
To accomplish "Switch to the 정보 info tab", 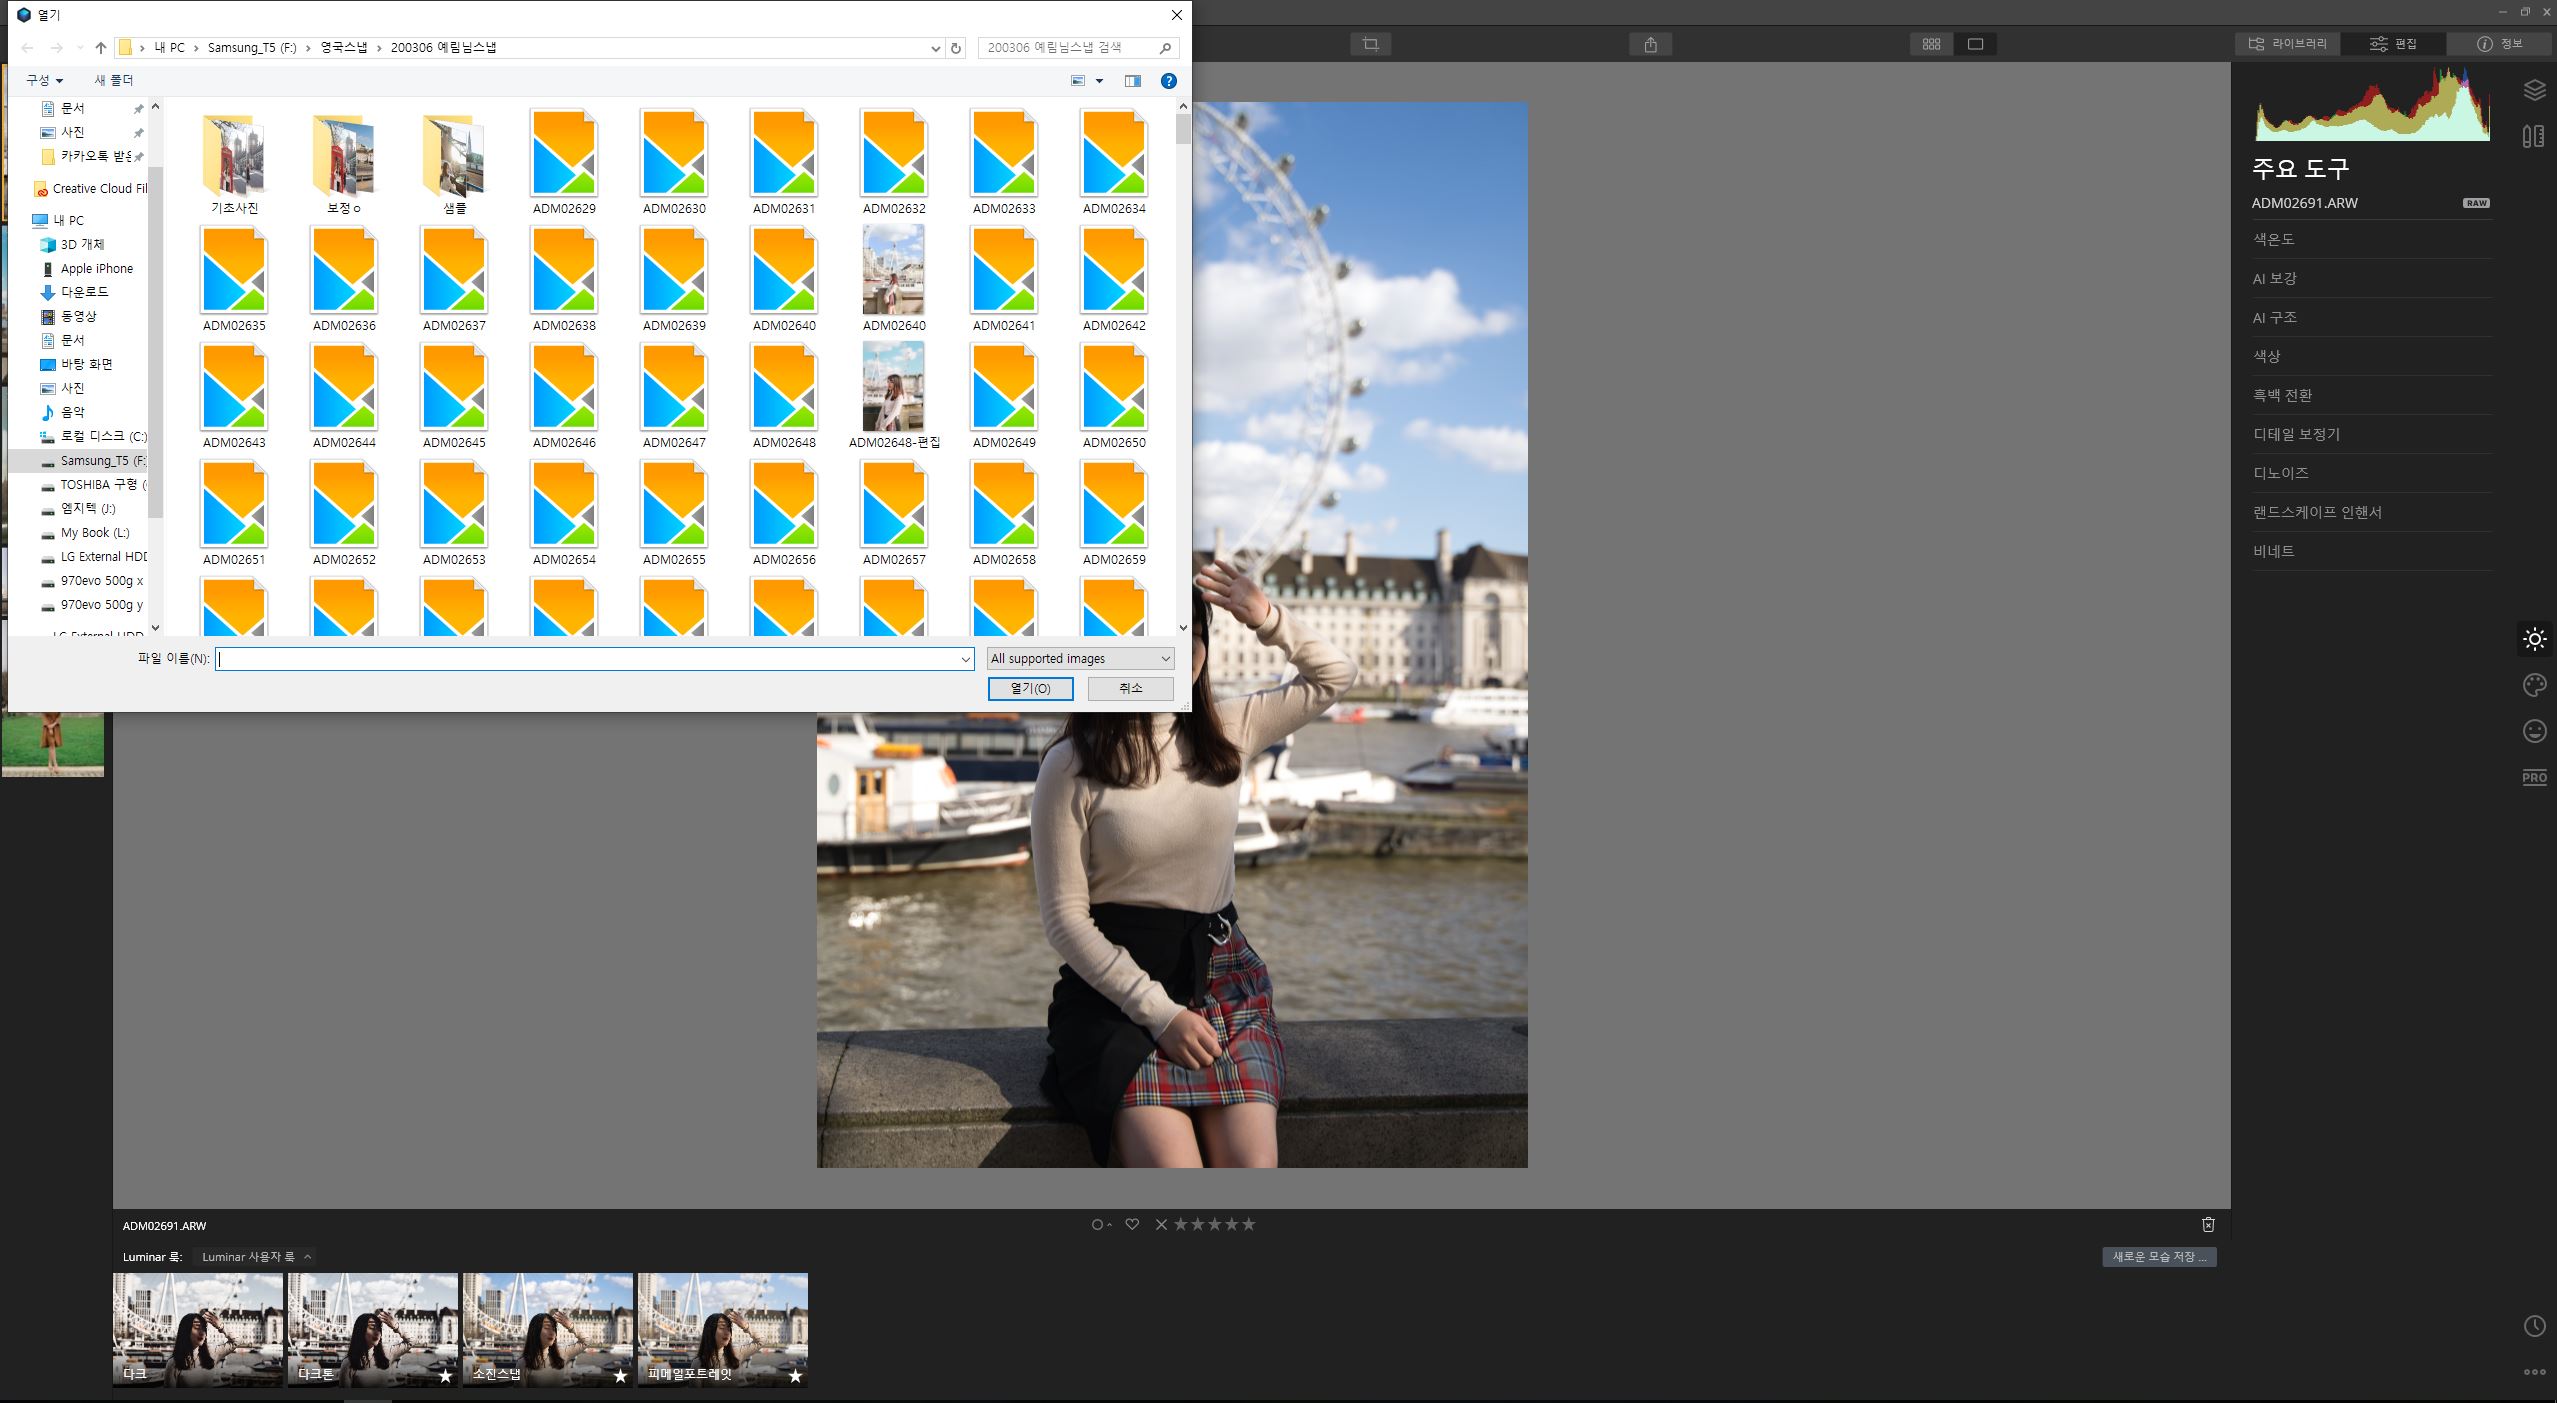I will click(2500, 44).
